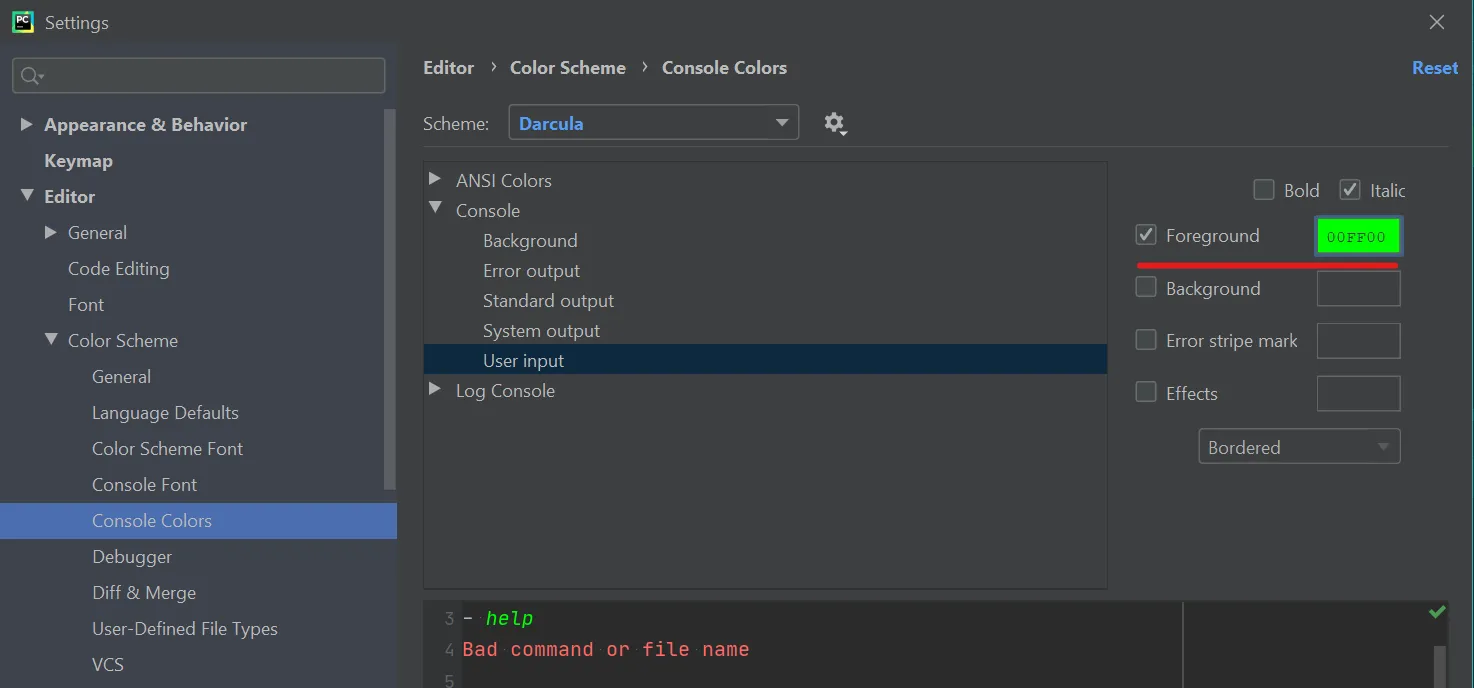Select System output item
1474x688 pixels.
(x=541, y=330)
